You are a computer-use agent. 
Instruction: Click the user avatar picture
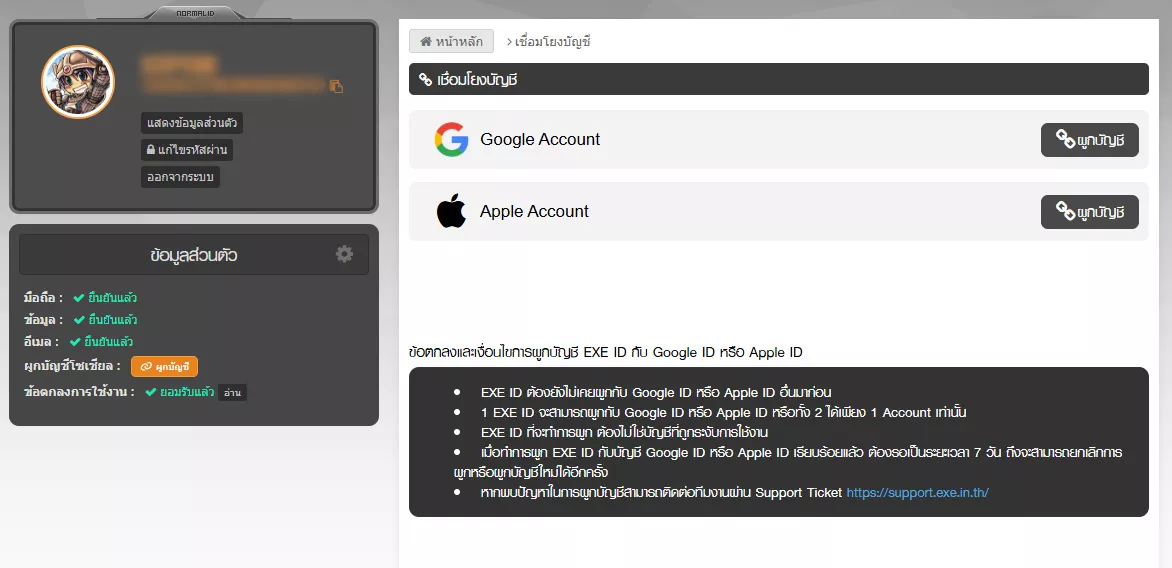(x=77, y=82)
